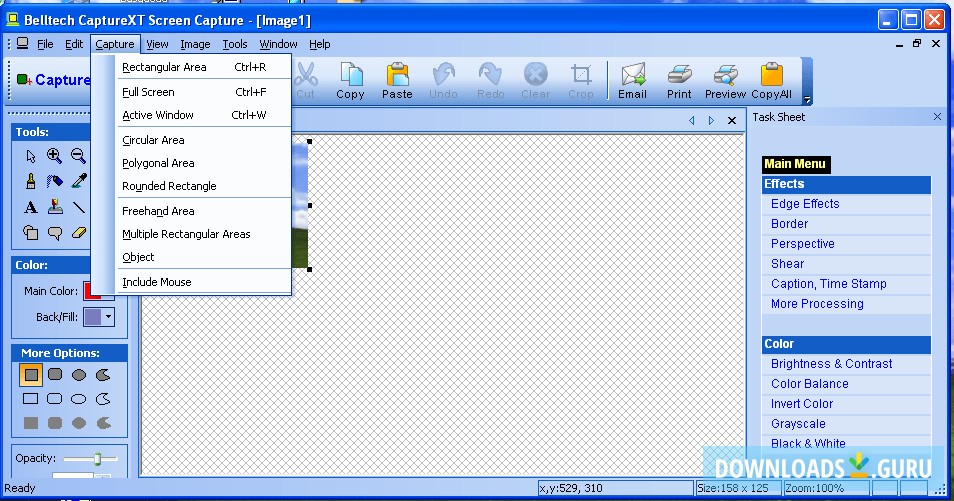Select gray filled ellipse shape option

[x=79, y=422]
